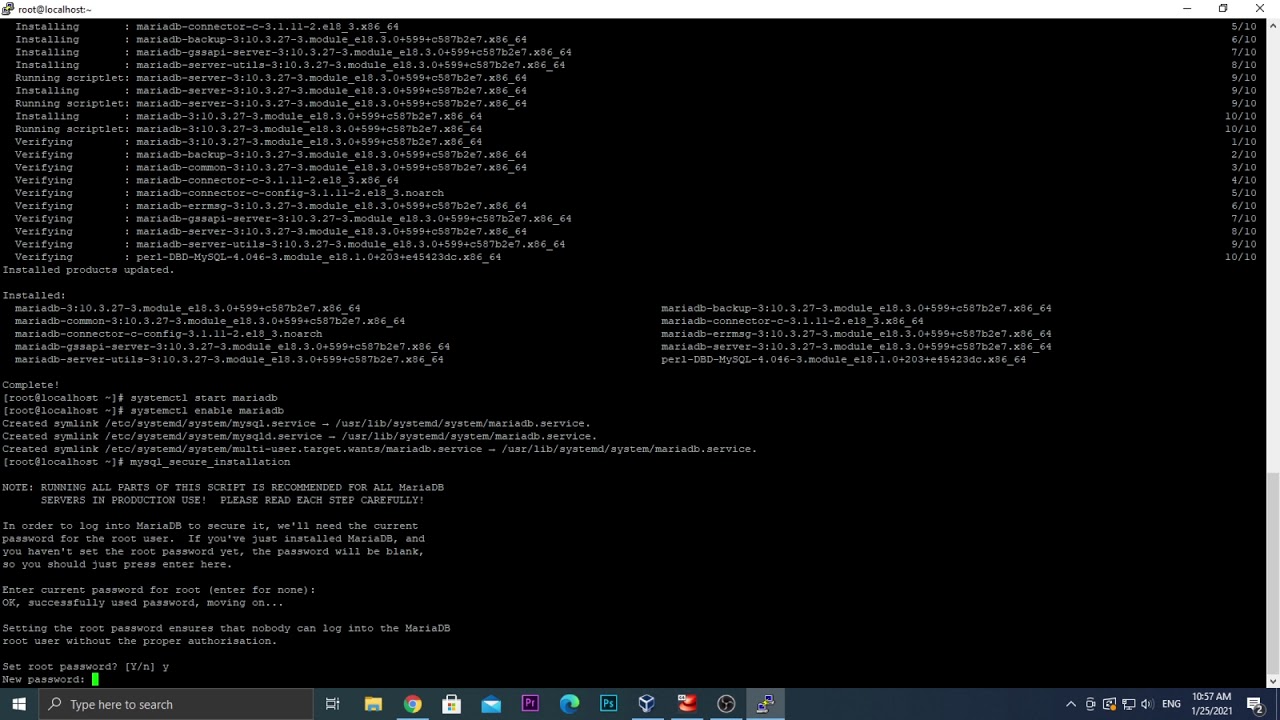This screenshot has width=1280, height=720.
Task: Open the PuTTY system menu icon in title bar
Action: pyautogui.click(x=8, y=9)
